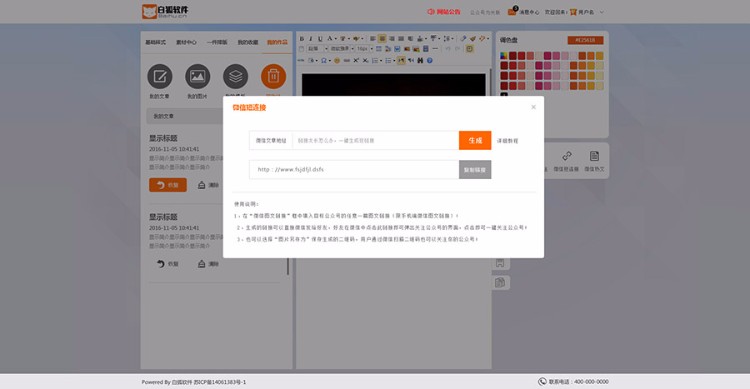The width and height of the screenshot is (750, 389).
Task: Click the orange 生成 generate button
Action: [x=475, y=141]
